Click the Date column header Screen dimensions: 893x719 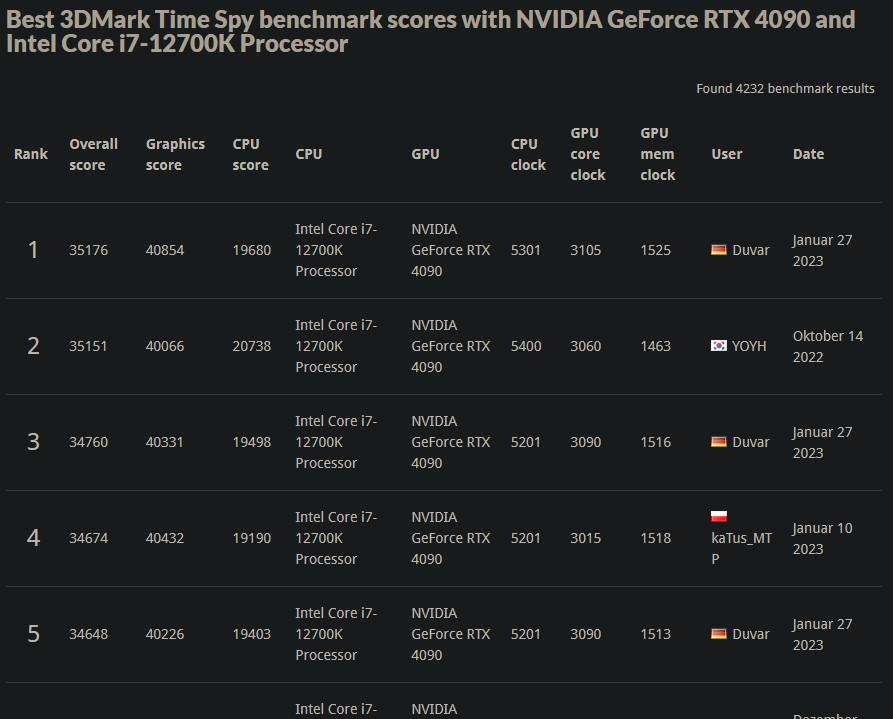[x=808, y=154]
